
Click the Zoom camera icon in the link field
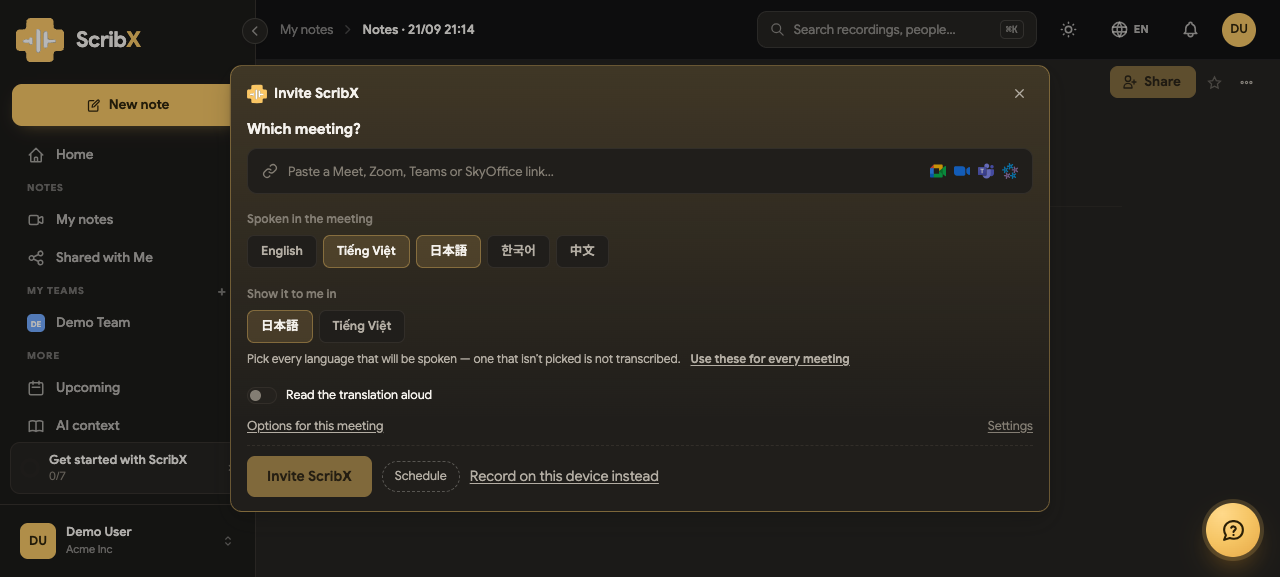pos(962,171)
